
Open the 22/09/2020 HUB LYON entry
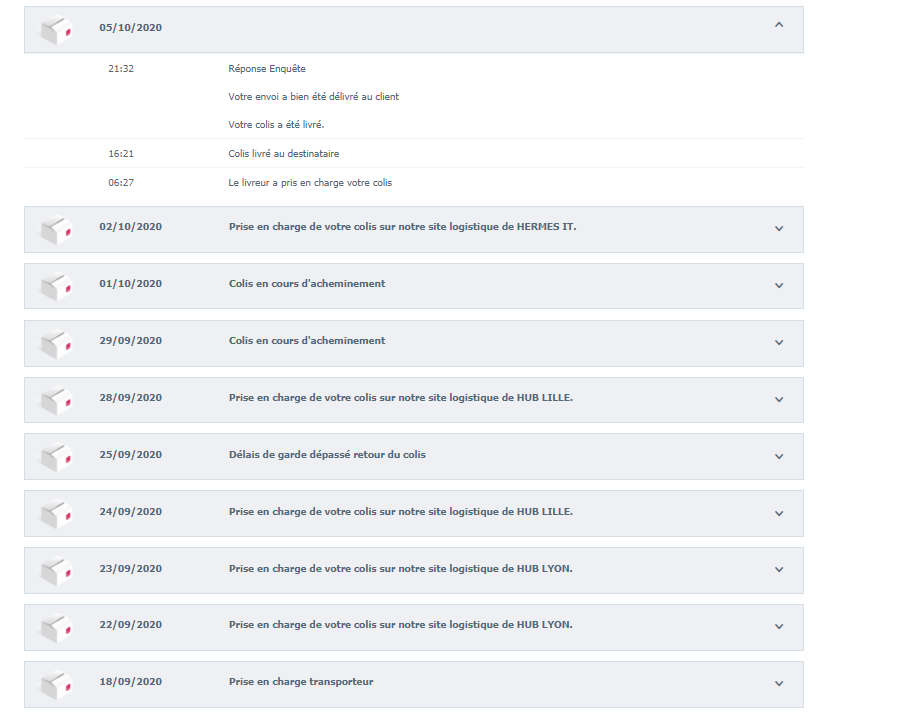[413, 627]
